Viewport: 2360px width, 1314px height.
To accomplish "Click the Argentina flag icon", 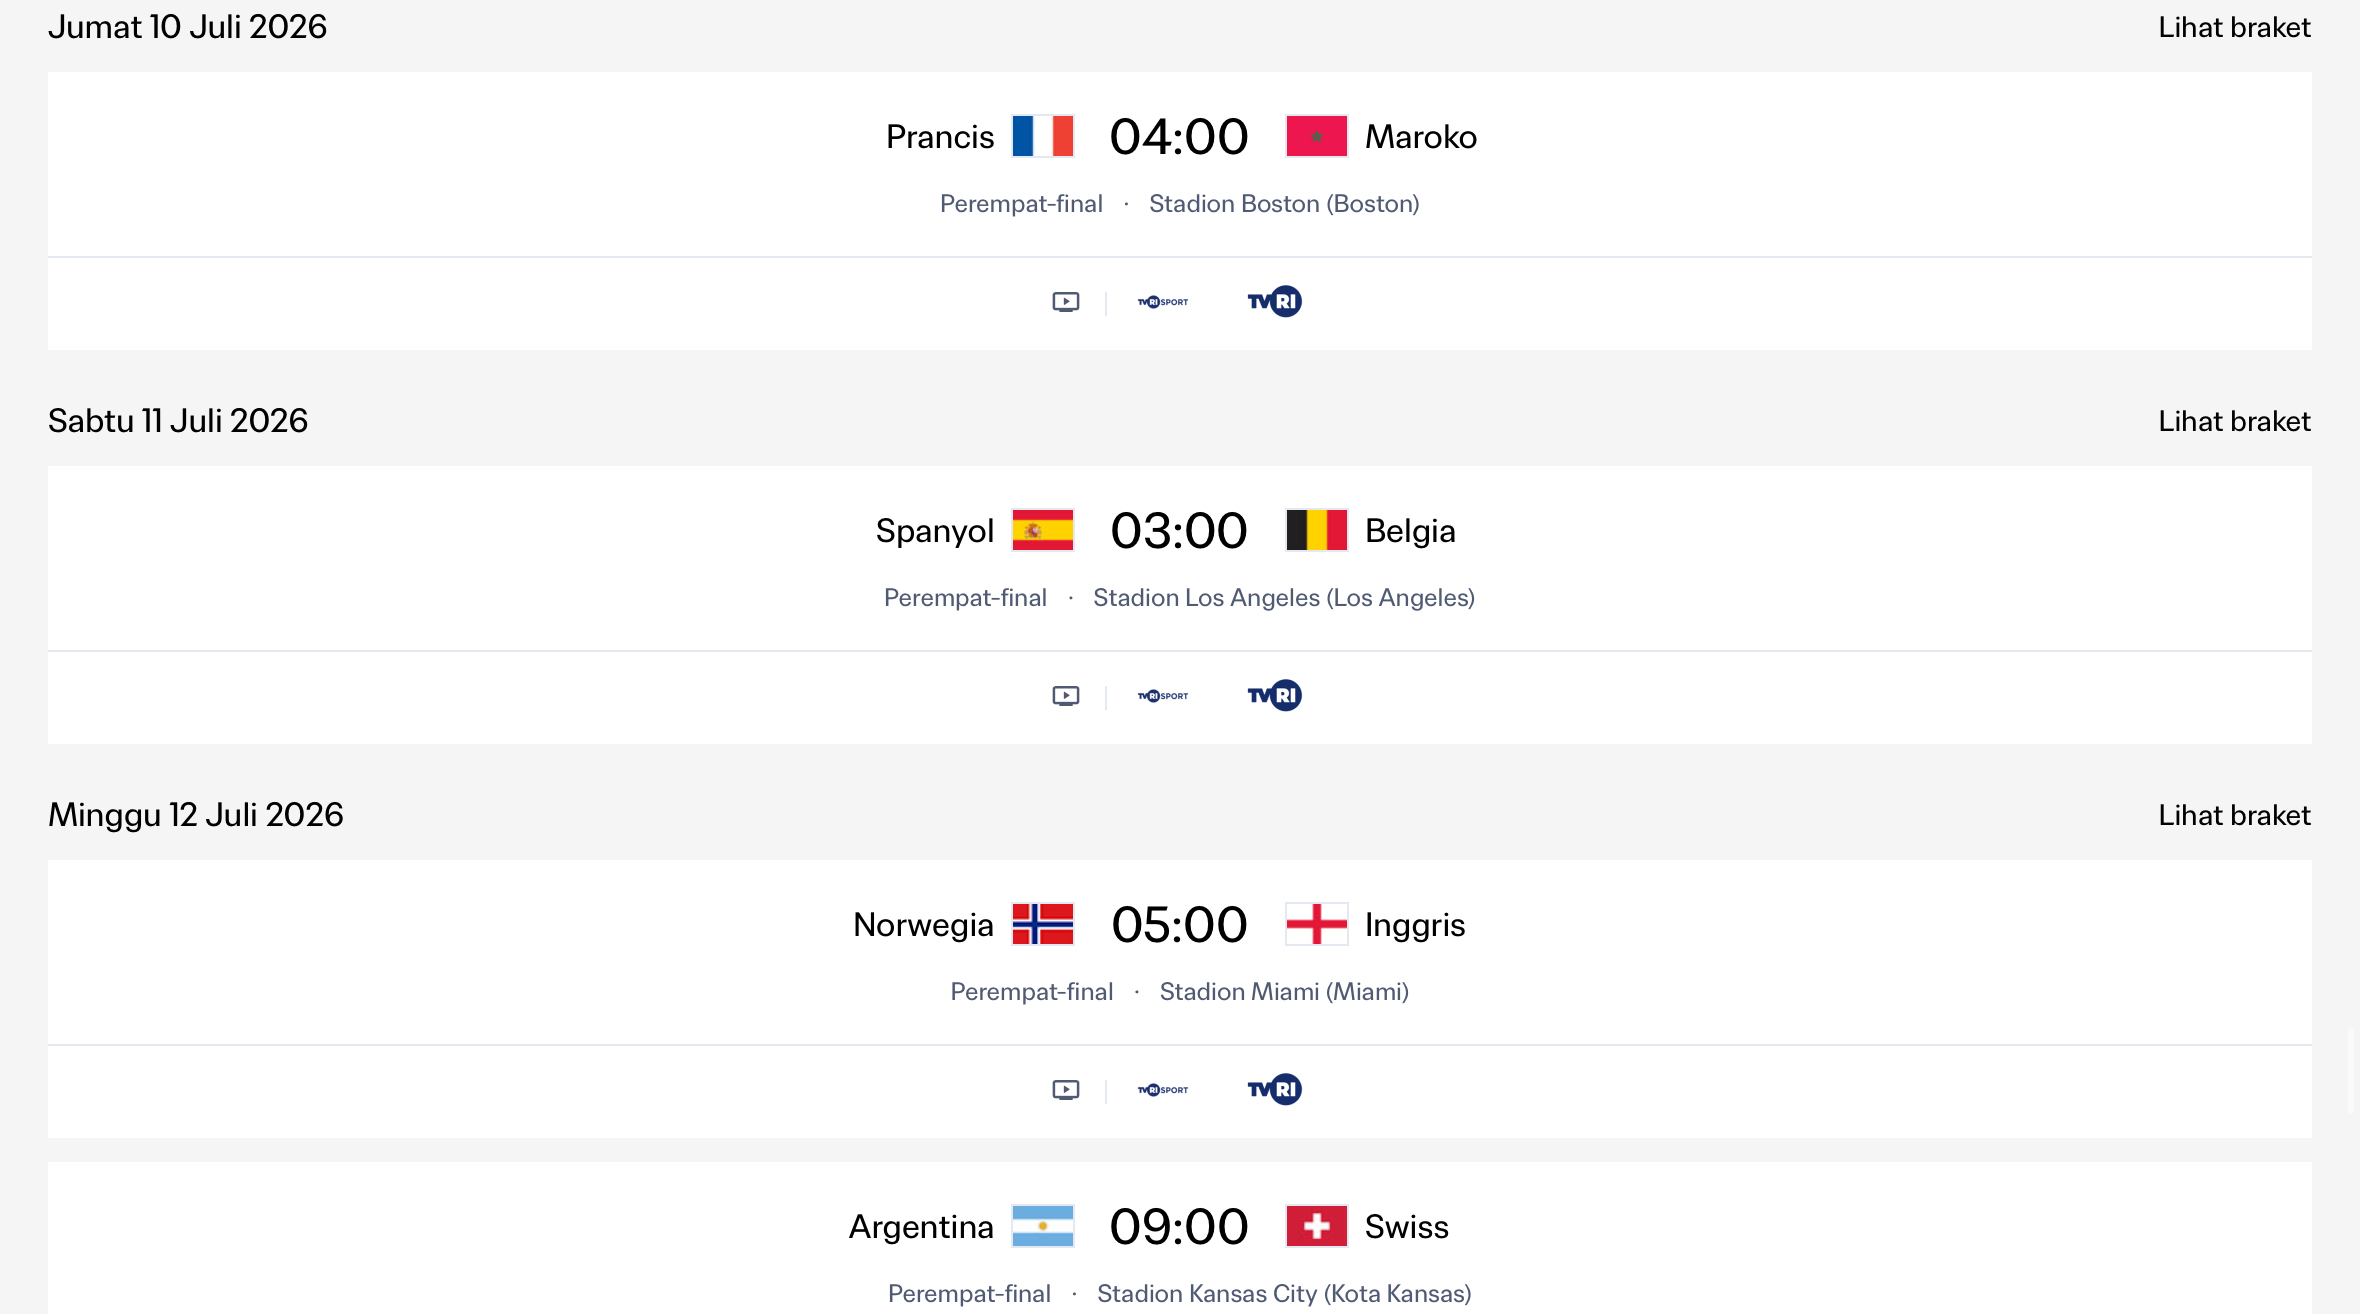I will point(1042,1226).
